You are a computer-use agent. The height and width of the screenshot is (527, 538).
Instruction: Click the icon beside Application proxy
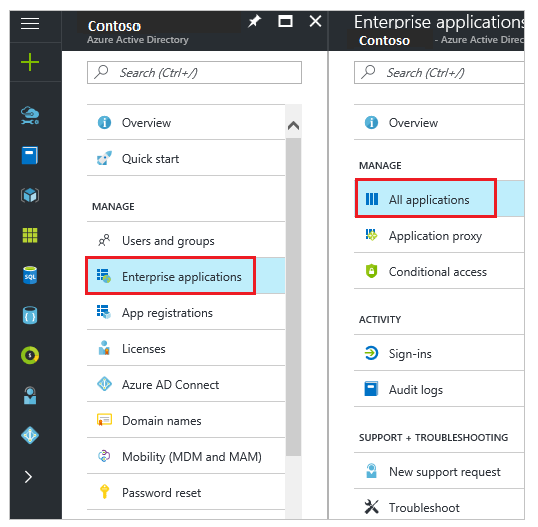tap(371, 235)
